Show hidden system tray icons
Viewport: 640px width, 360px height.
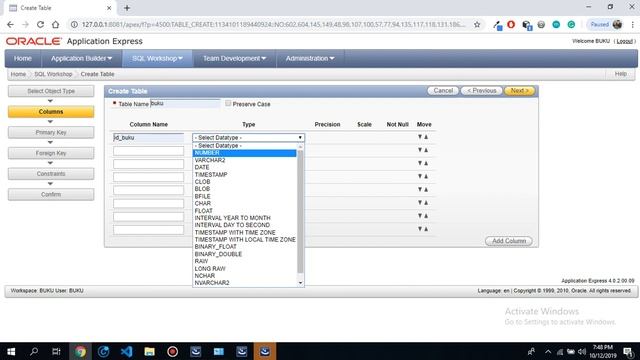tap(548, 351)
